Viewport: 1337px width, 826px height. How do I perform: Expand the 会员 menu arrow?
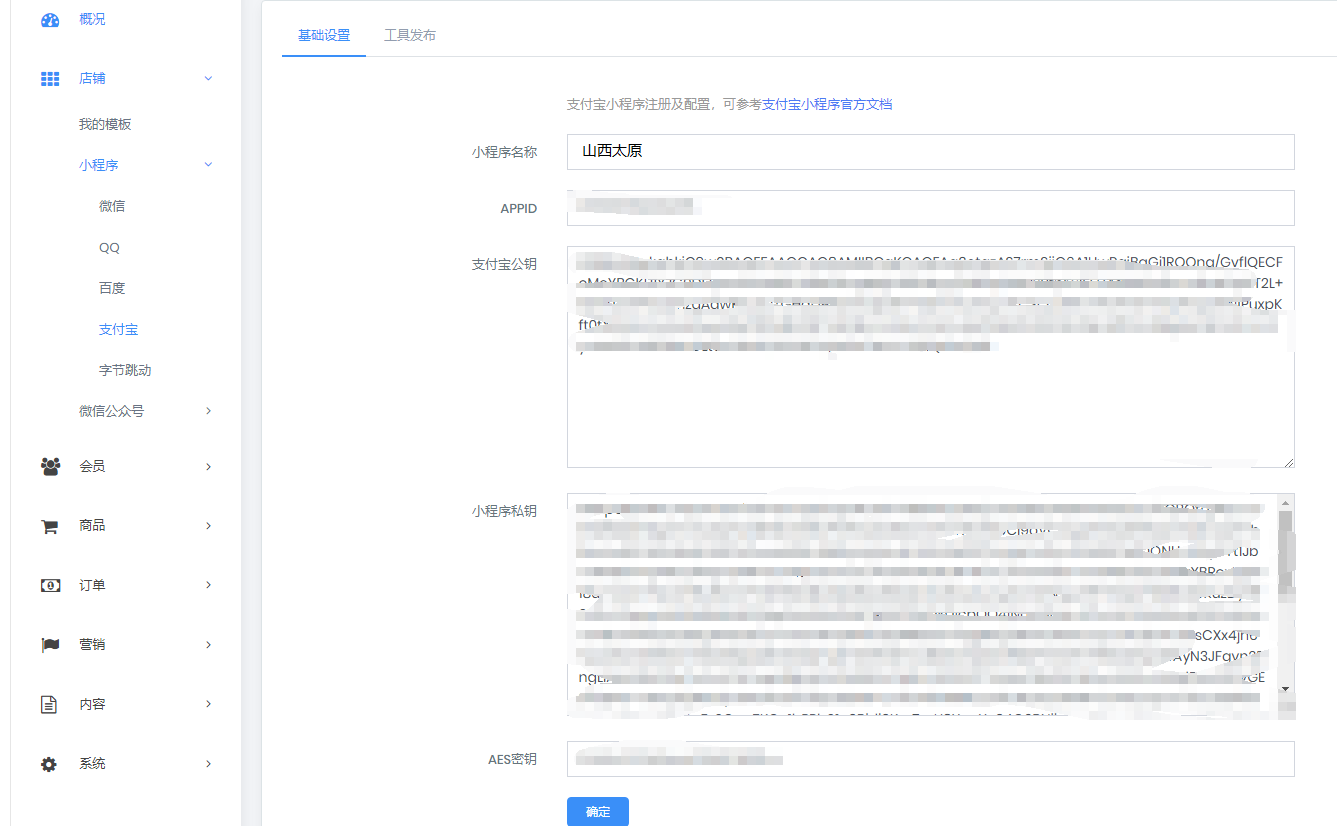(x=208, y=466)
